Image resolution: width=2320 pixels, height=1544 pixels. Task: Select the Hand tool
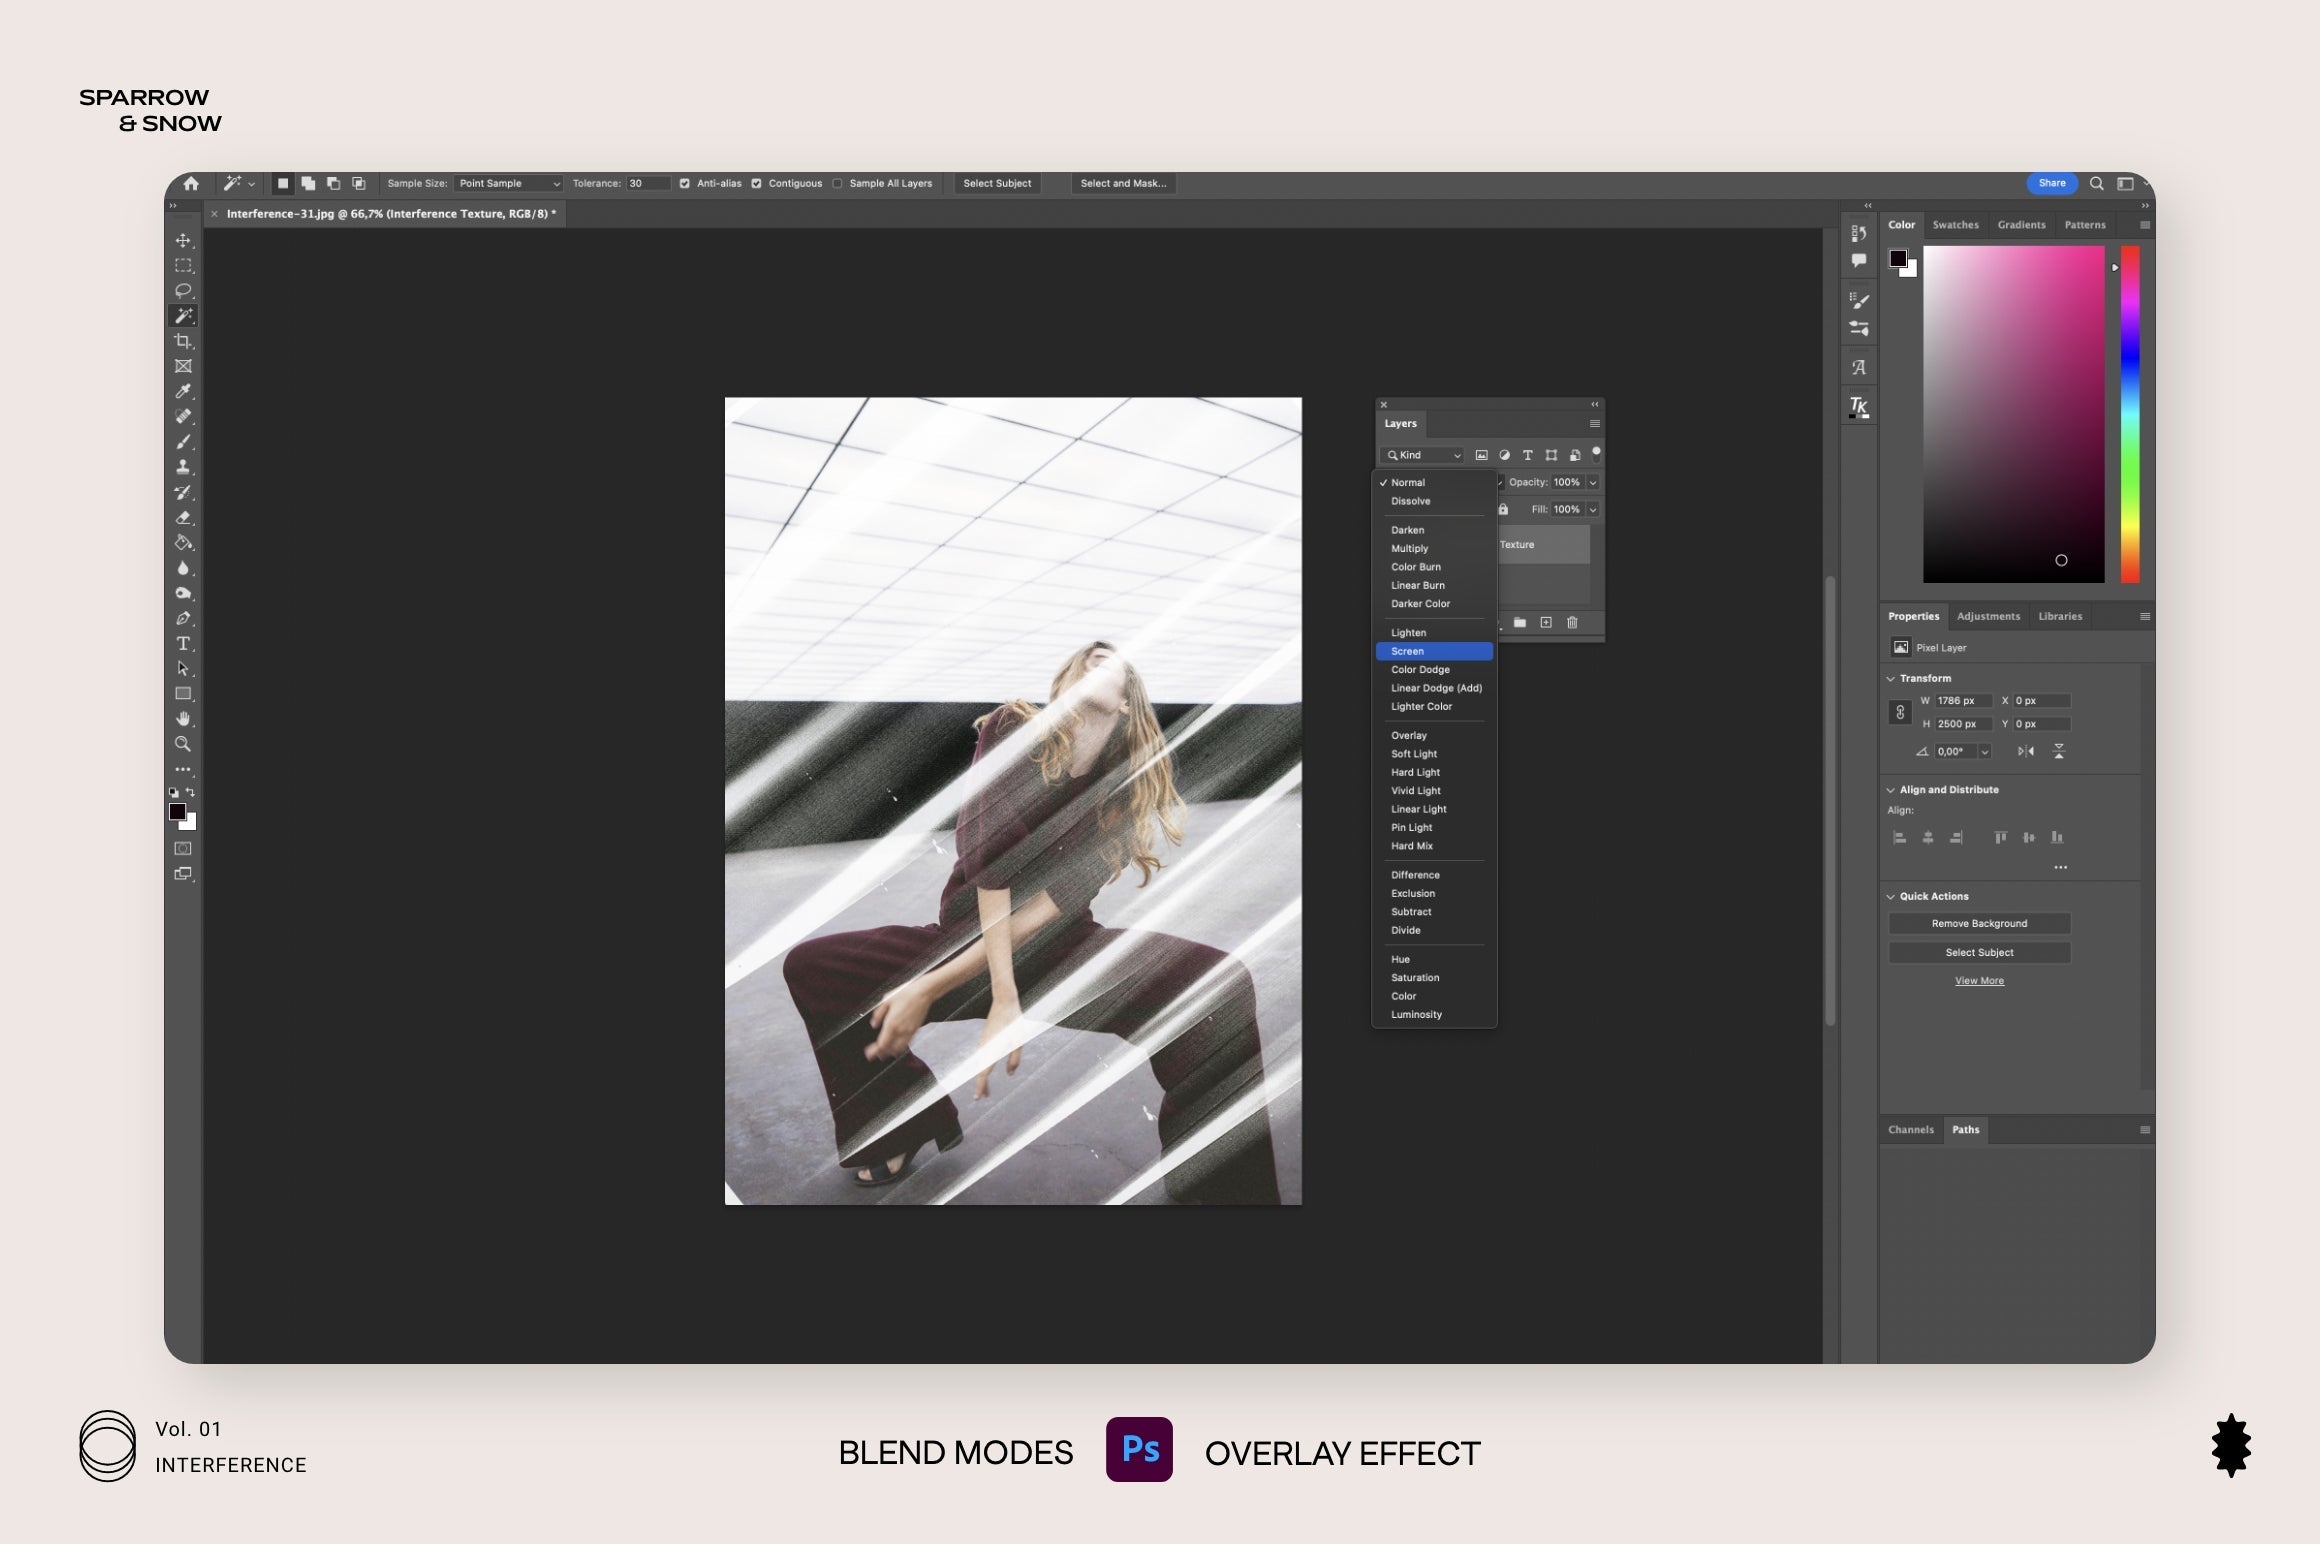pos(183,719)
